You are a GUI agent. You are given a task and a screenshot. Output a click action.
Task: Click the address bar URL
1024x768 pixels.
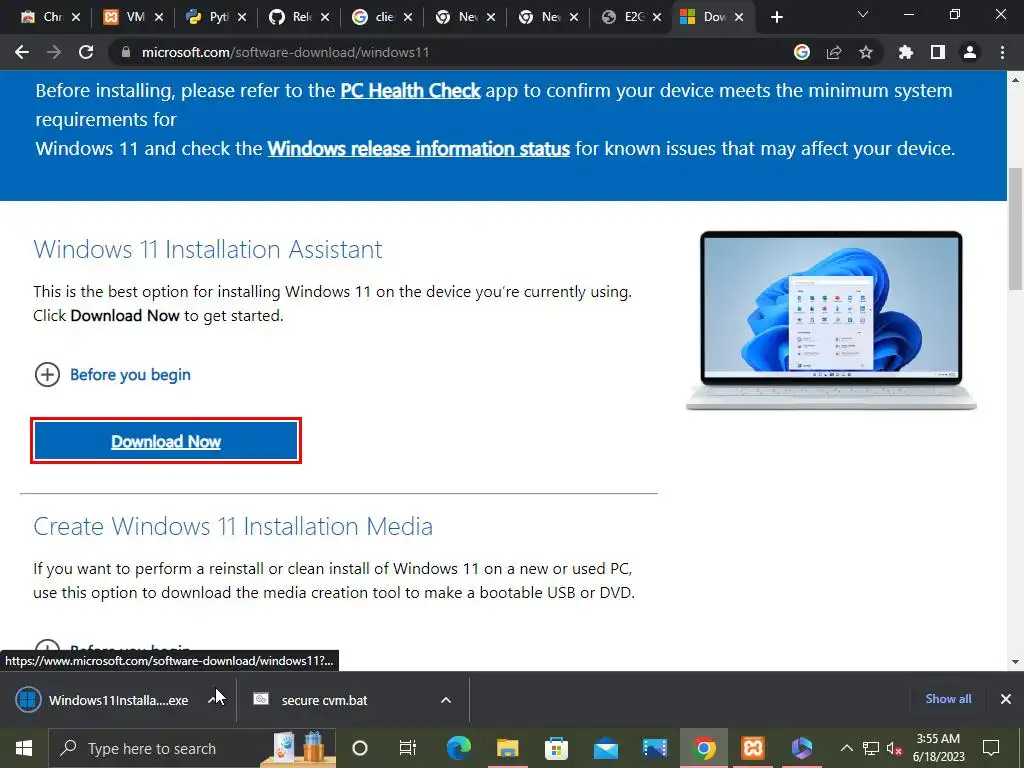click(x=285, y=52)
